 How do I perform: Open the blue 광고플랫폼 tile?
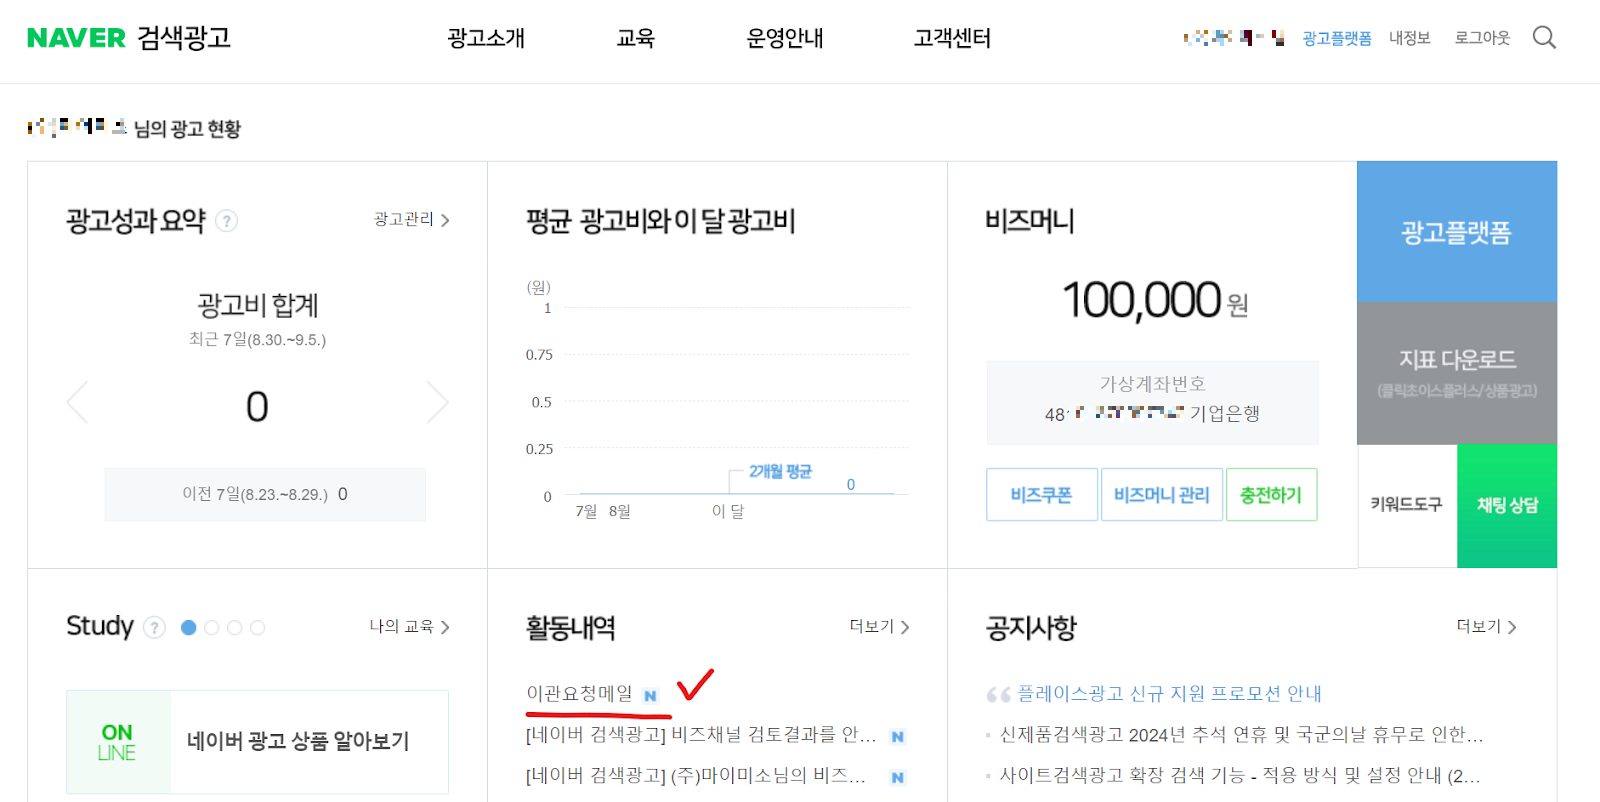pyautogui.click(x=1457, y=231)
